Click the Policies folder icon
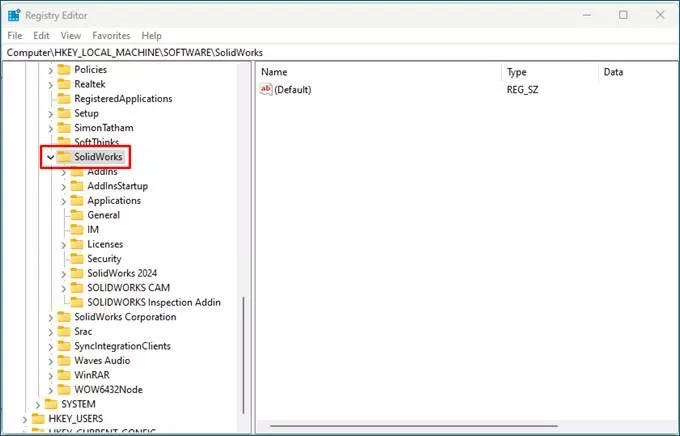This screenshot has width=680, height=436. (64, 69)
